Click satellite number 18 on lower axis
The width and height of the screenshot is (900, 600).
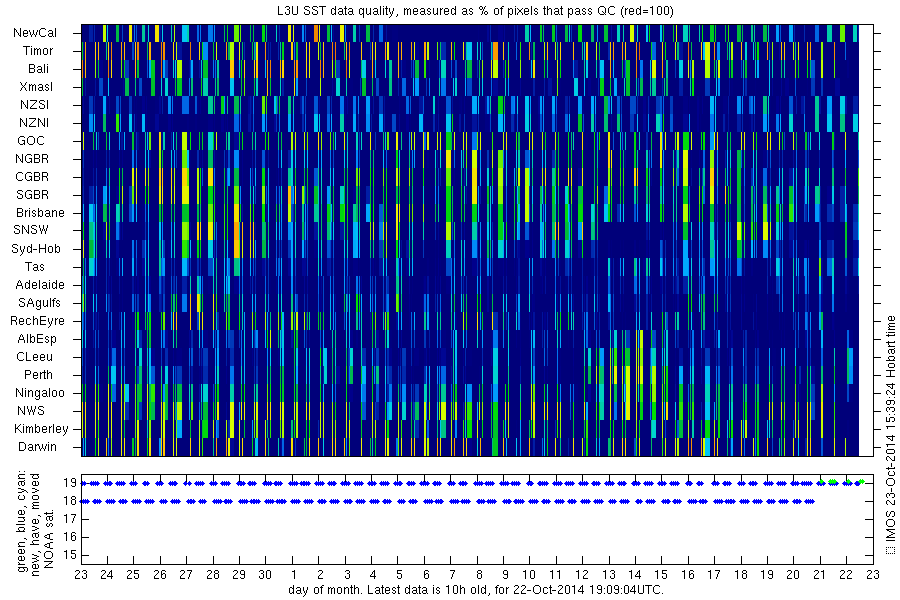click(x=70, y=501)
